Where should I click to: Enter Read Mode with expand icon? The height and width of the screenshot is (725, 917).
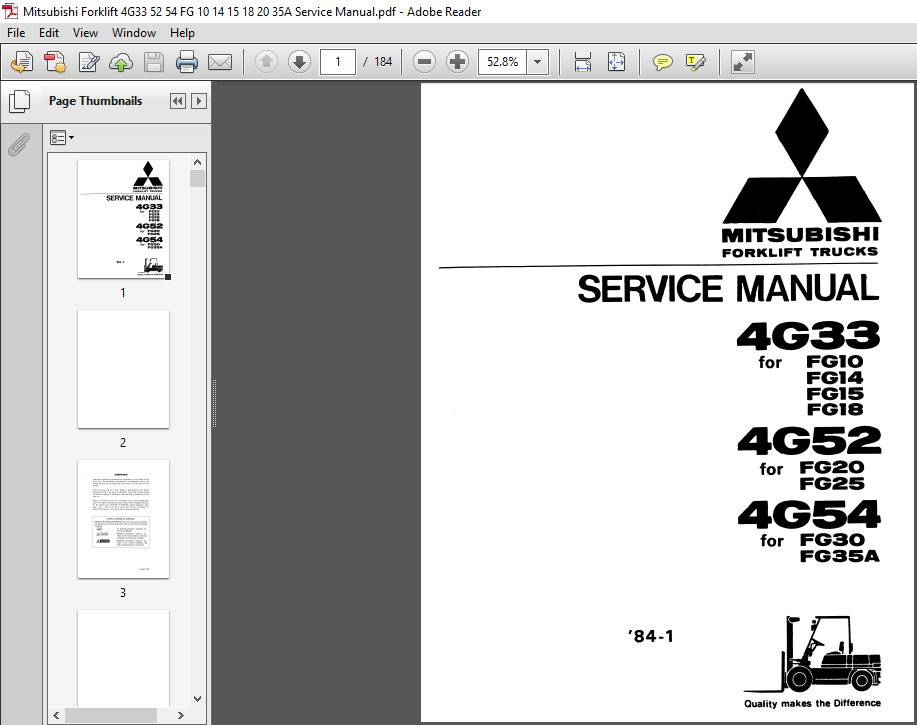[743, 62]
